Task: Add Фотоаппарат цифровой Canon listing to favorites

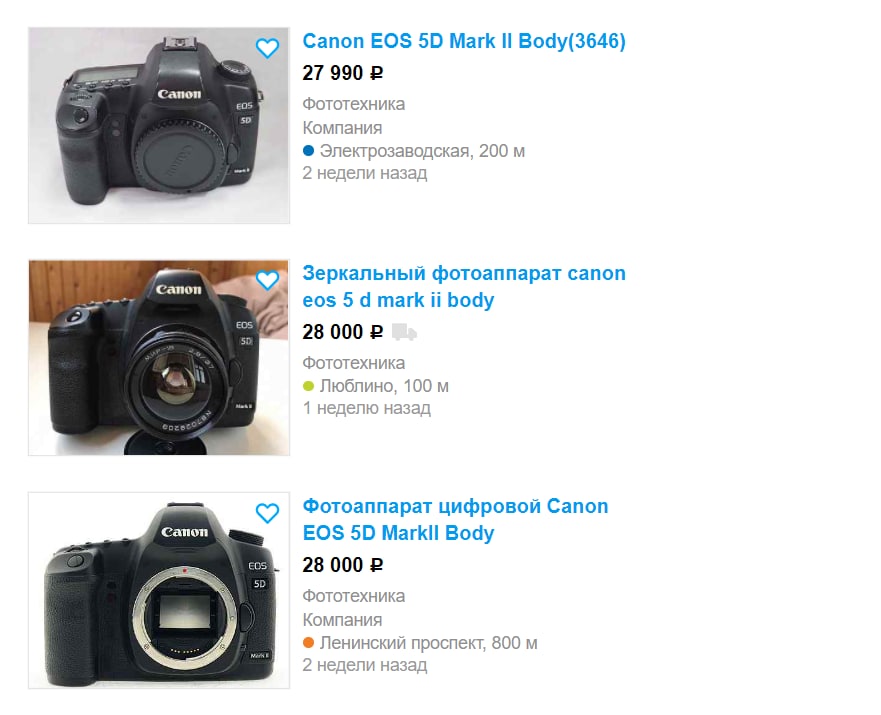Action: (267, 513)
